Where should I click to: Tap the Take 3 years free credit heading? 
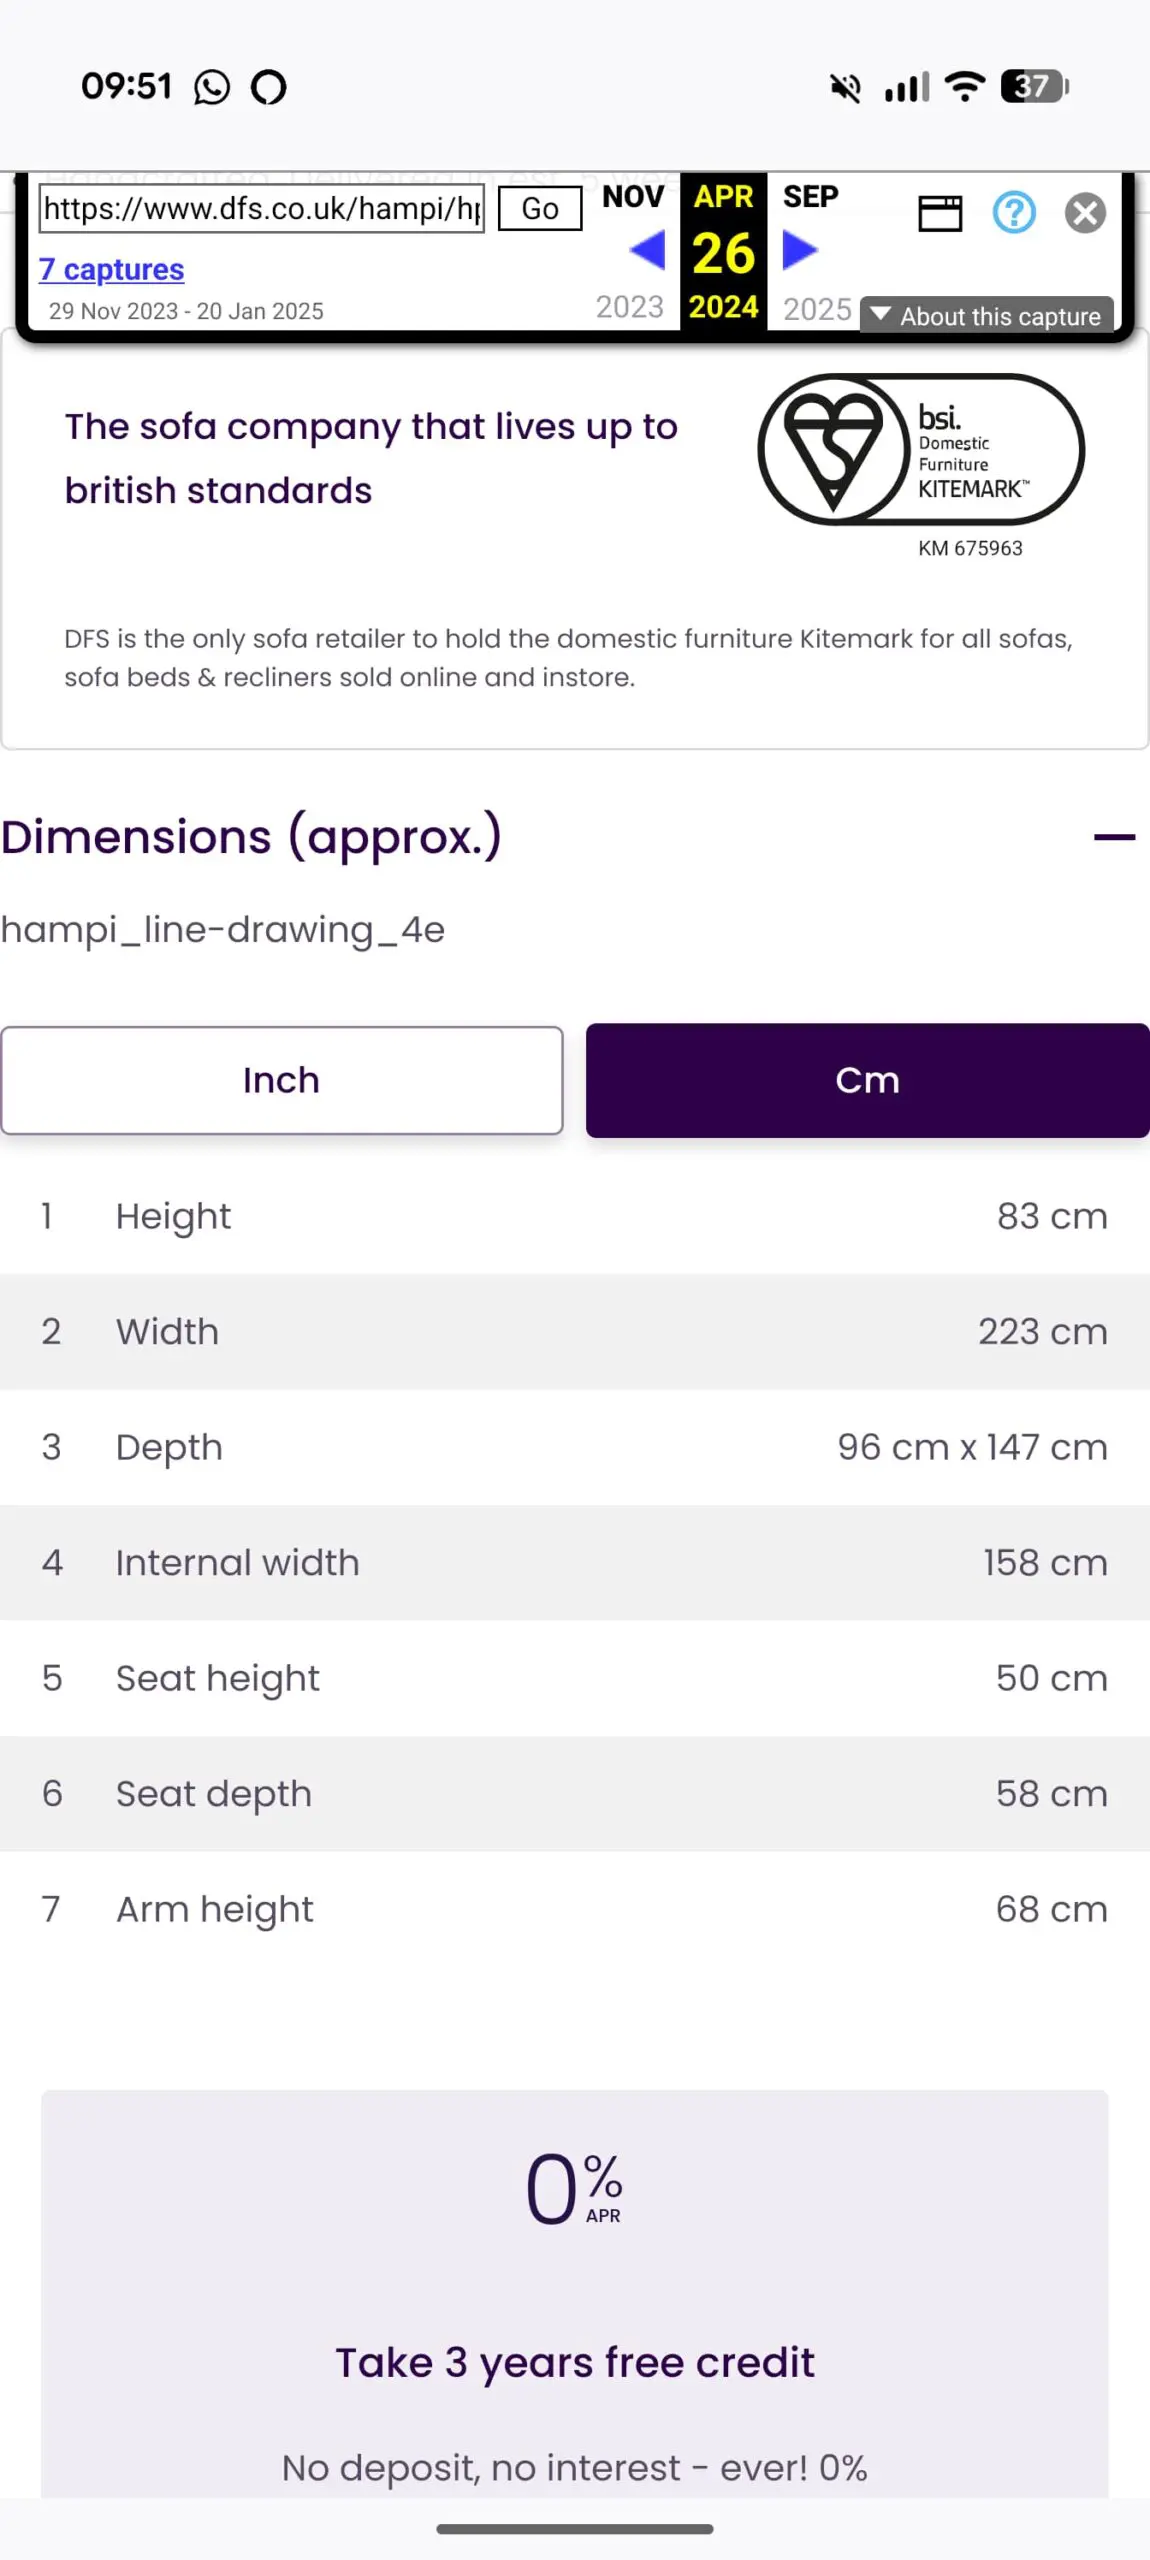click(x=575, y=2362)
